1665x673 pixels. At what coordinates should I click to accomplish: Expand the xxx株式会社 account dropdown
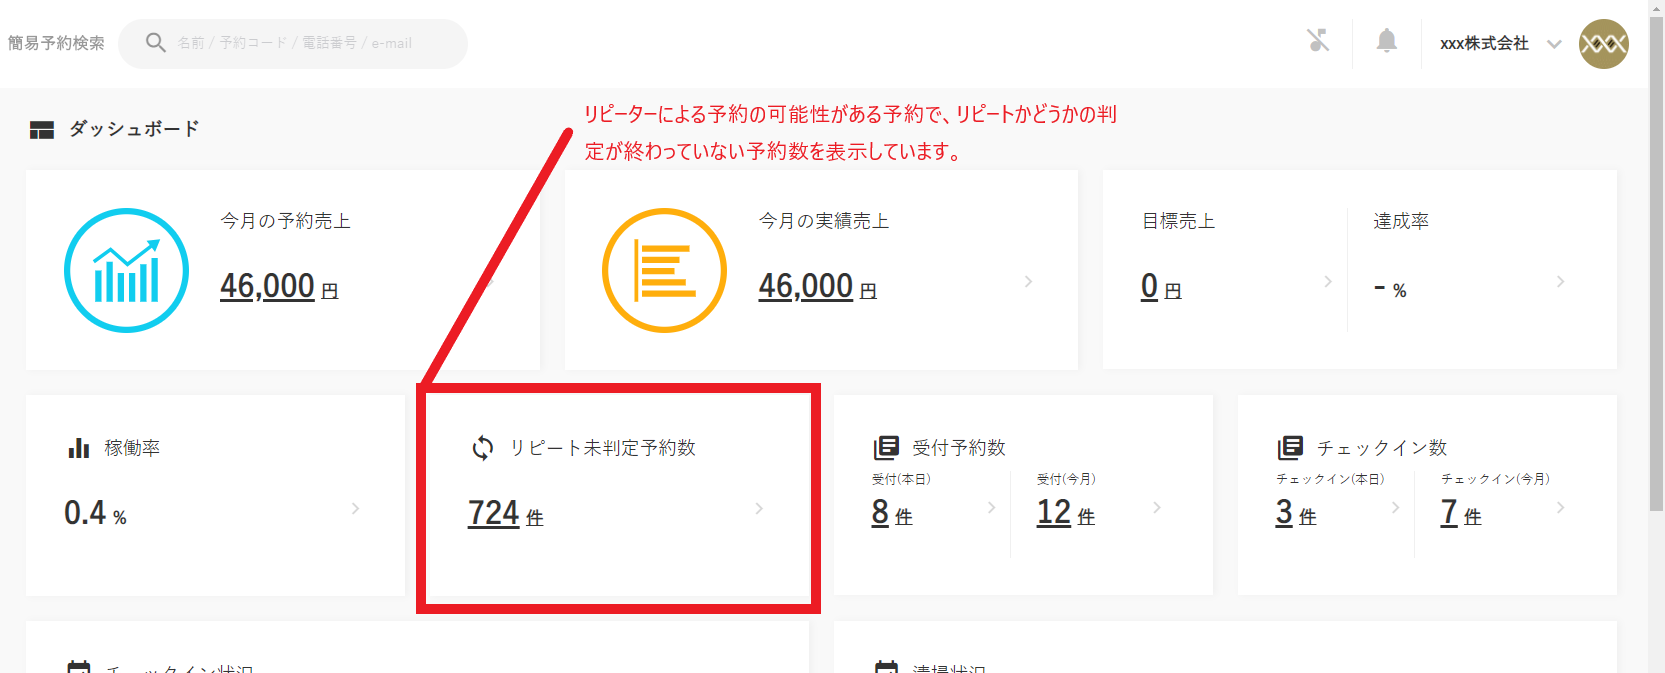(x=1554, y=44)
